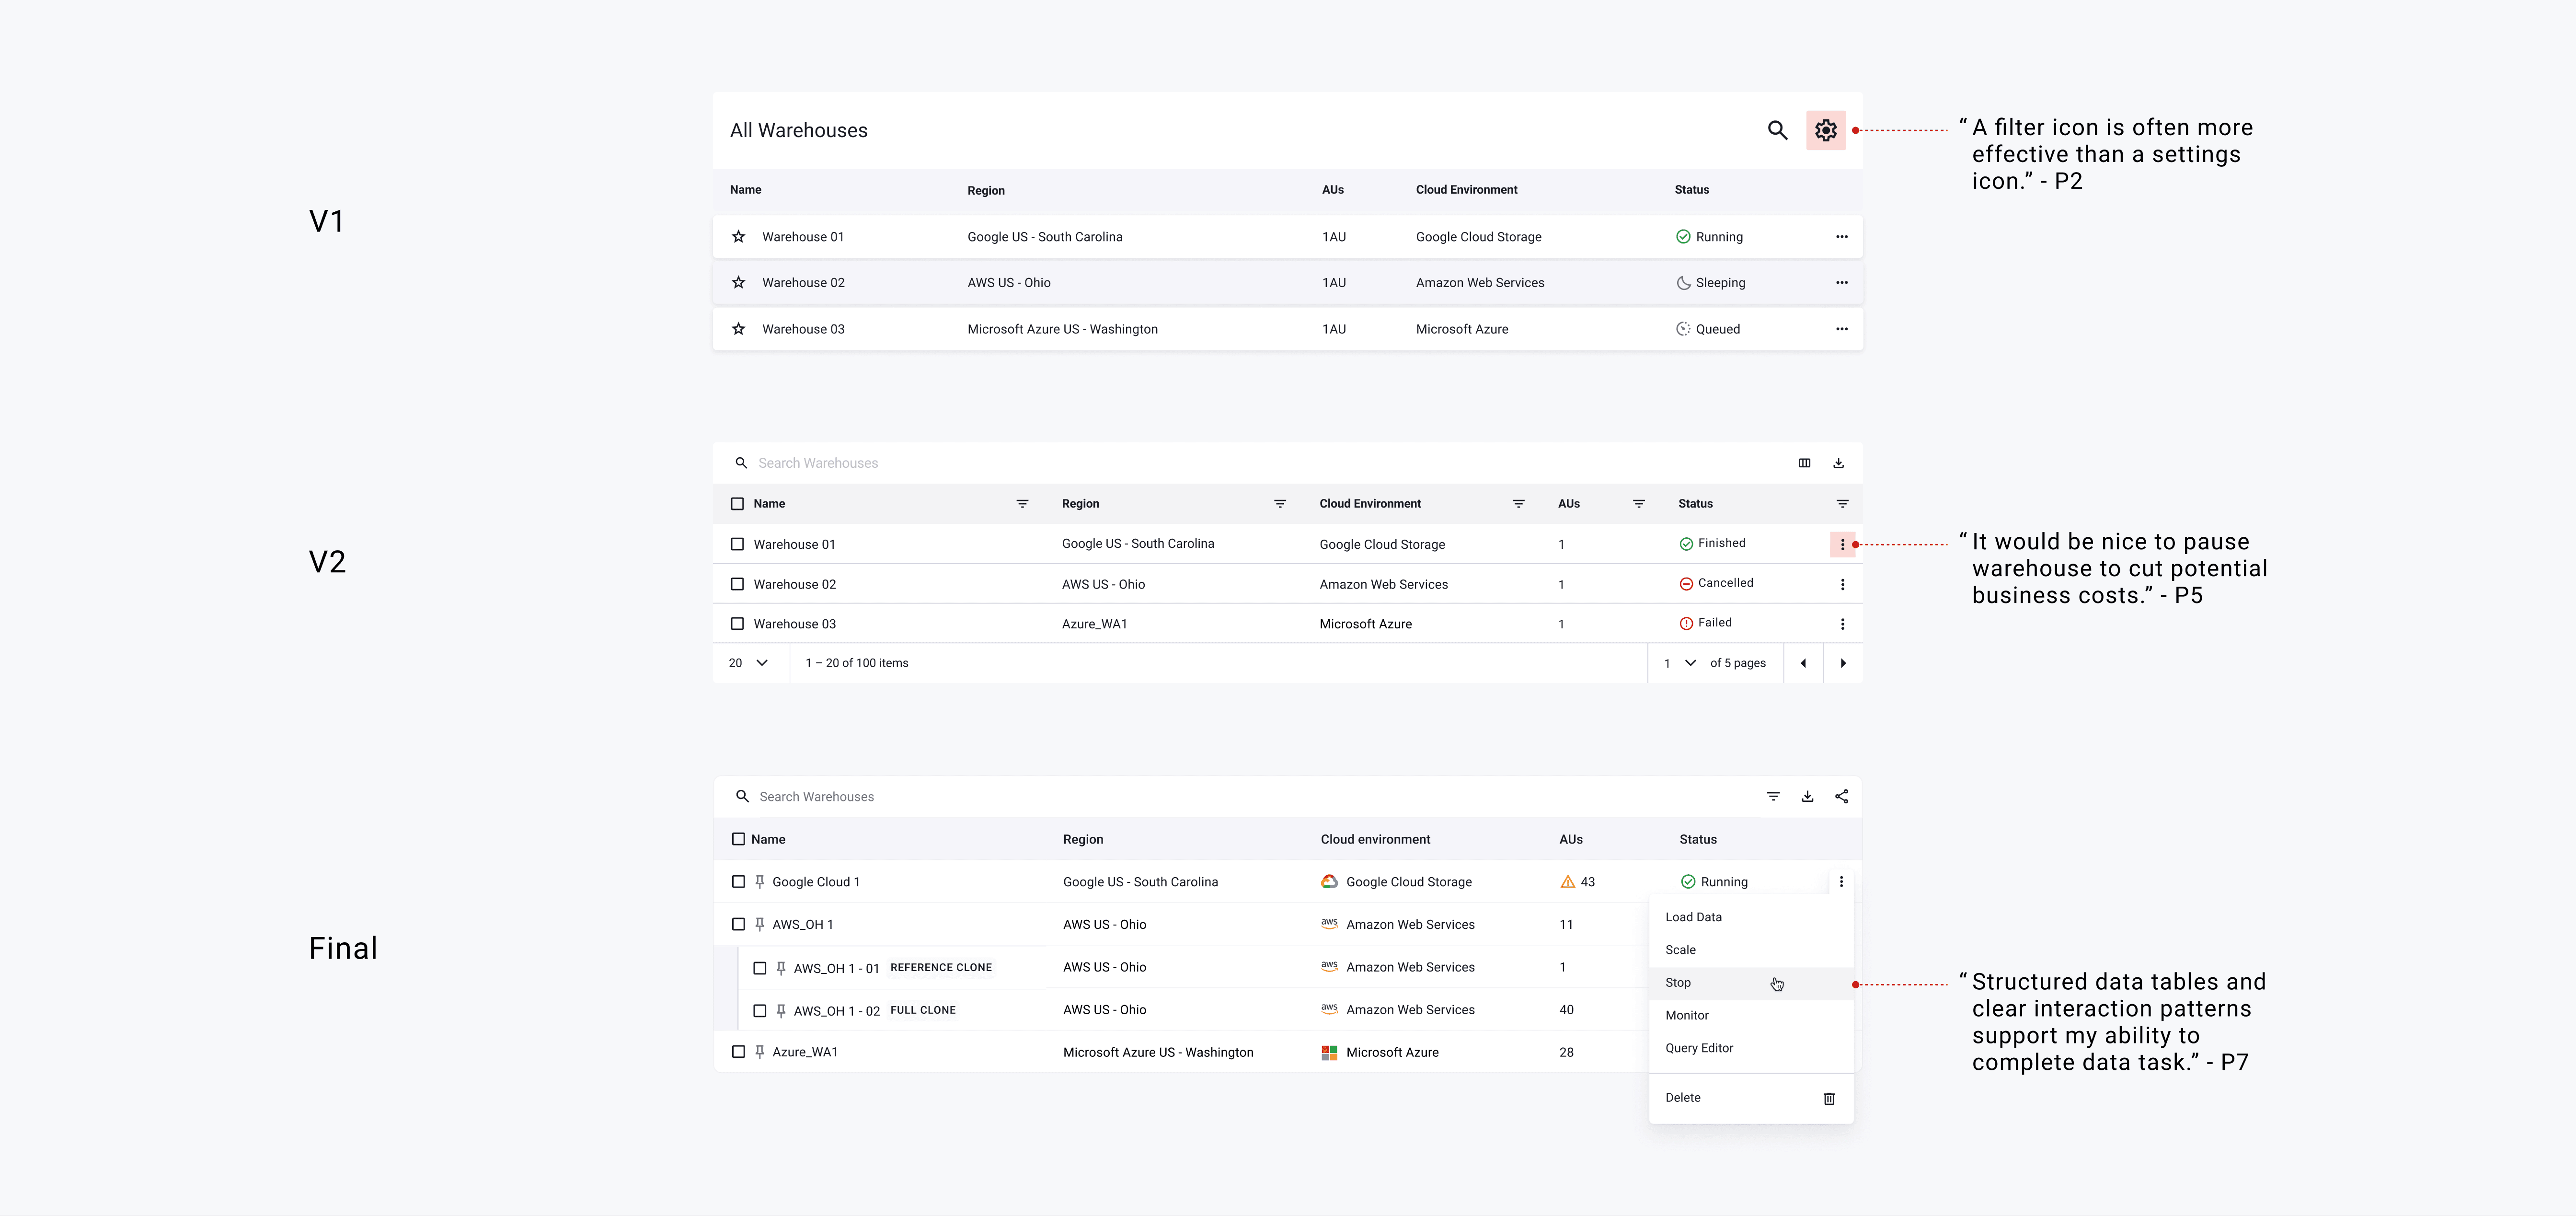2576x1216 pixels.
Task: Go to next page with right arrow
Action: pyautogui.click(x=1843, y=663)
